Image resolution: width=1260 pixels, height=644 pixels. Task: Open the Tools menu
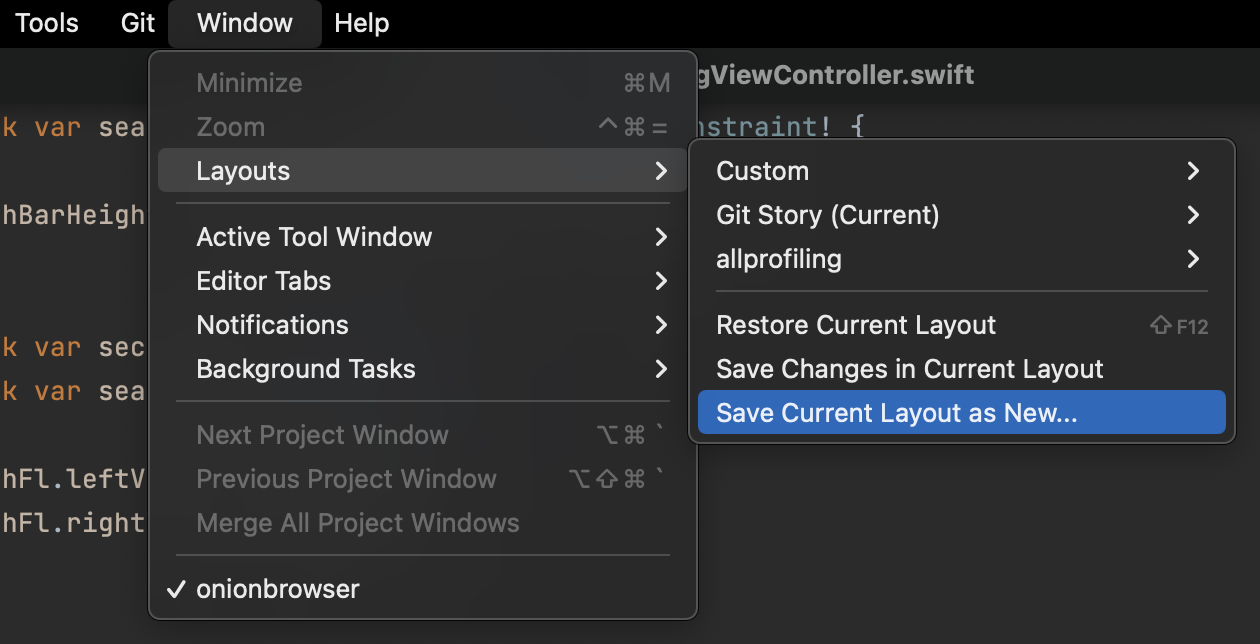coord(47,23)
